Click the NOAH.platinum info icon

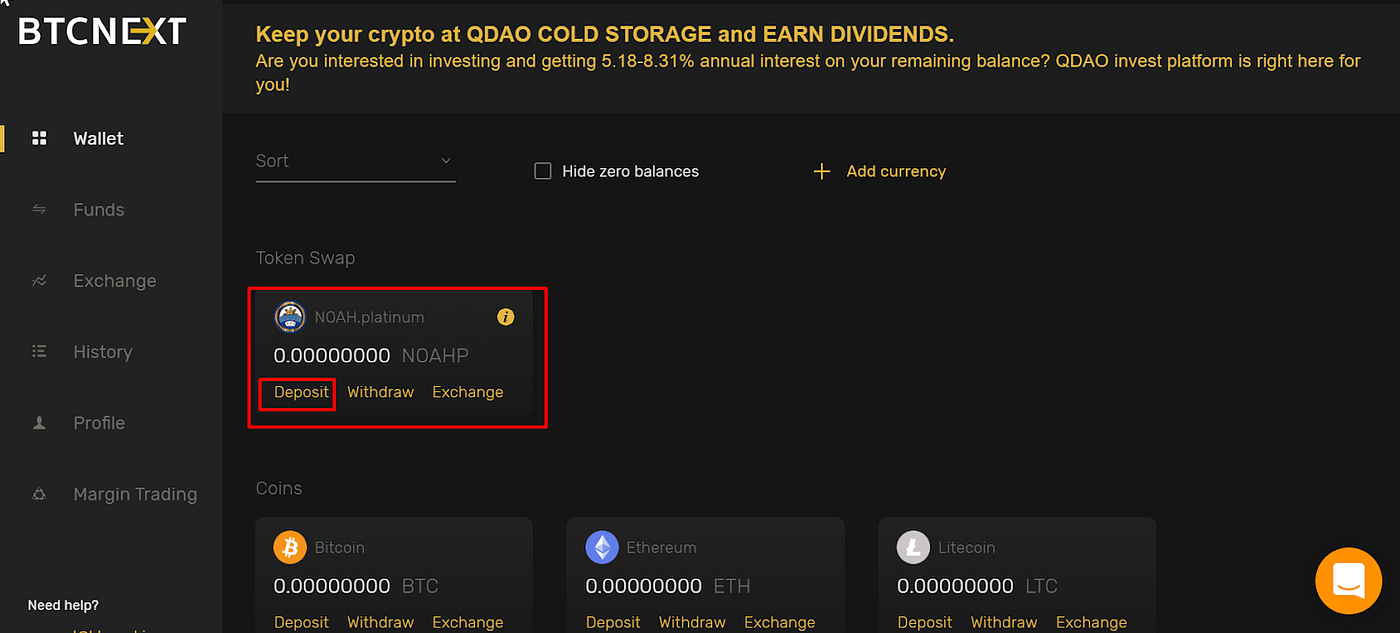coord(505,316)
